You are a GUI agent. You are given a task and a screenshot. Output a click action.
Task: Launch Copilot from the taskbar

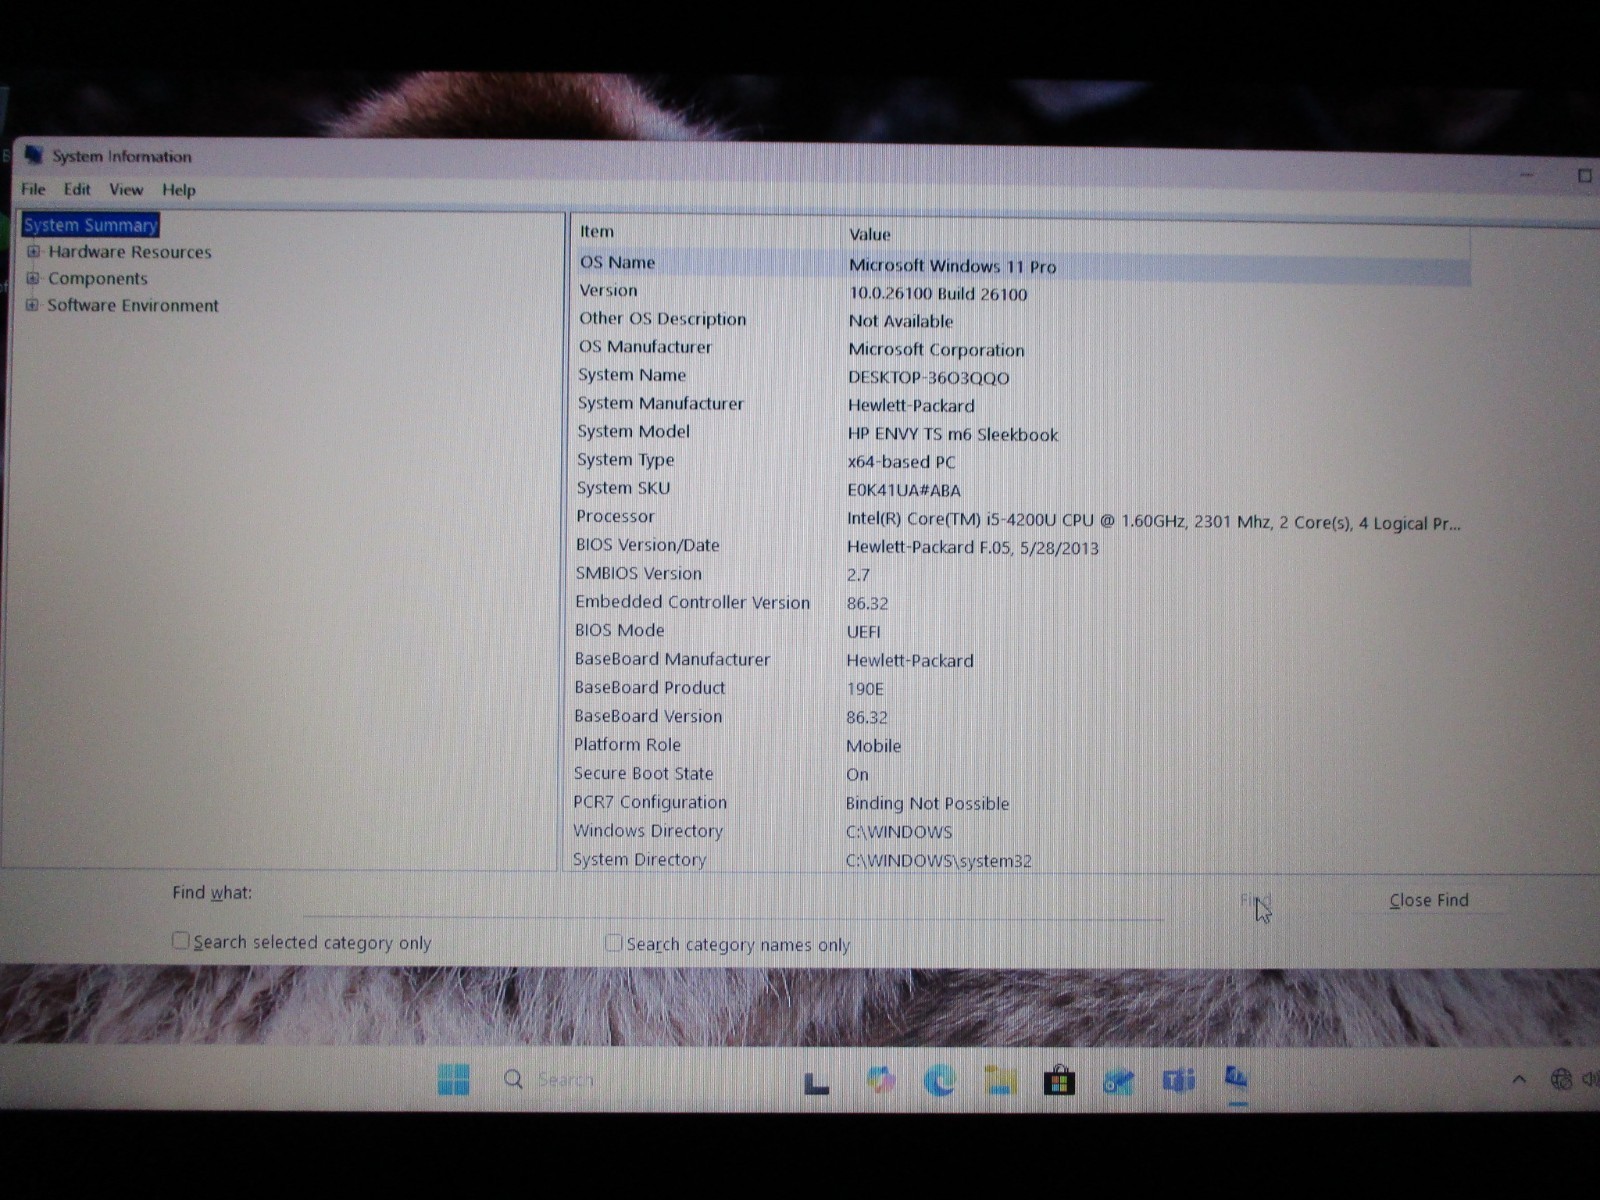(x=880, y=1080)
